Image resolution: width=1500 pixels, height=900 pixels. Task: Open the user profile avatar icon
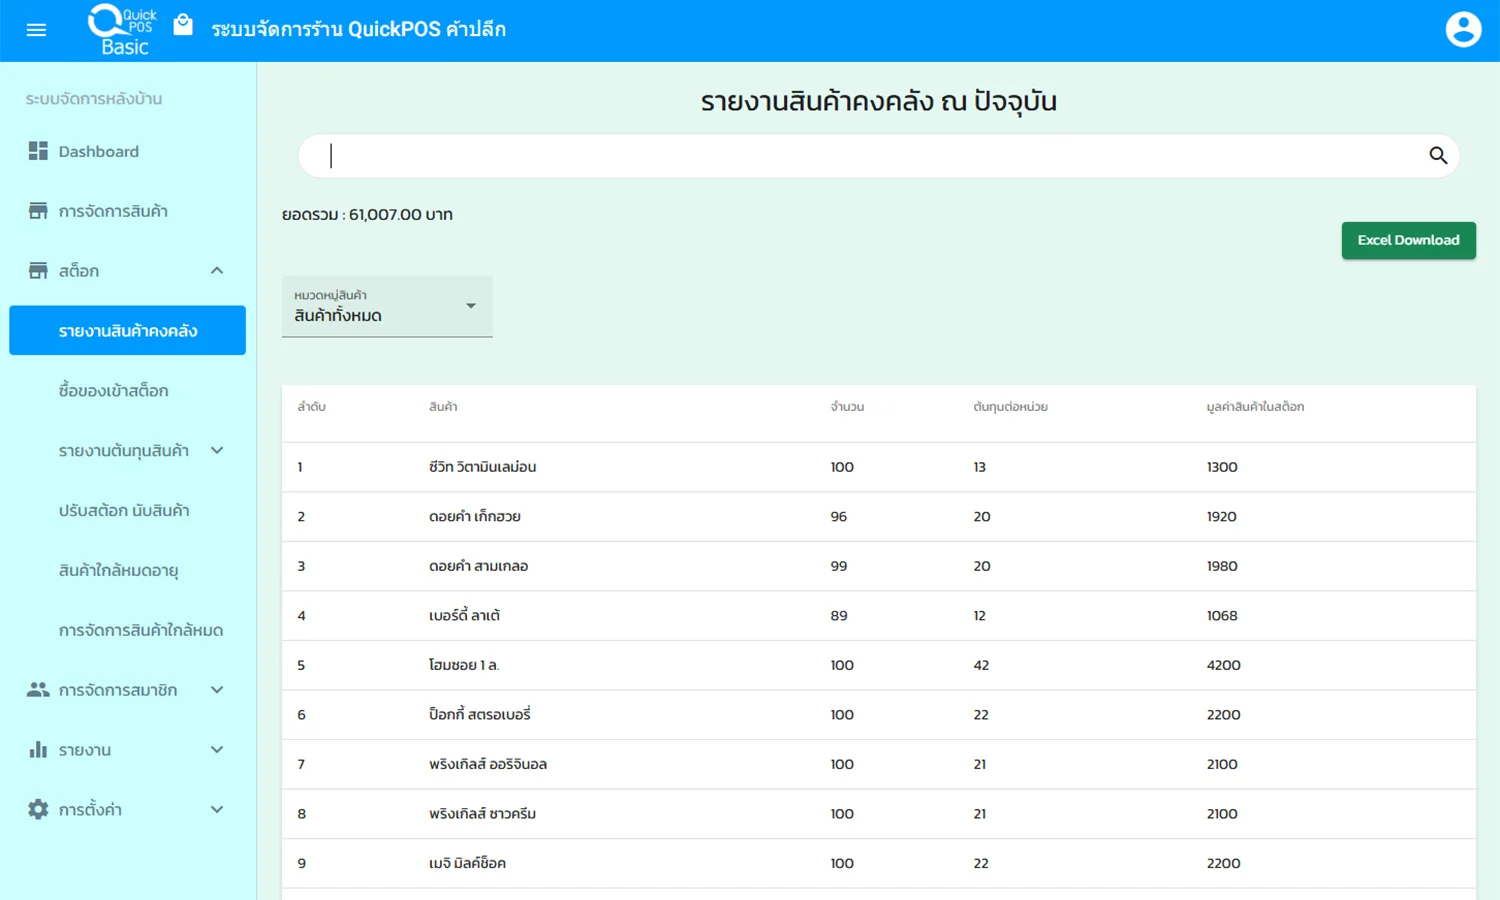point(1463,30)
